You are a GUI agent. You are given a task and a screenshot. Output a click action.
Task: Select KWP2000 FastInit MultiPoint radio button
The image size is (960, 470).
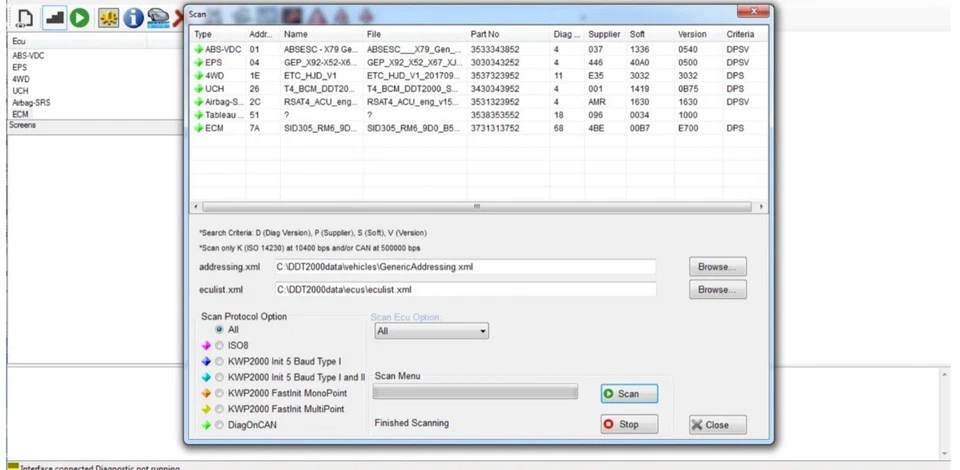tap(219, 409)
